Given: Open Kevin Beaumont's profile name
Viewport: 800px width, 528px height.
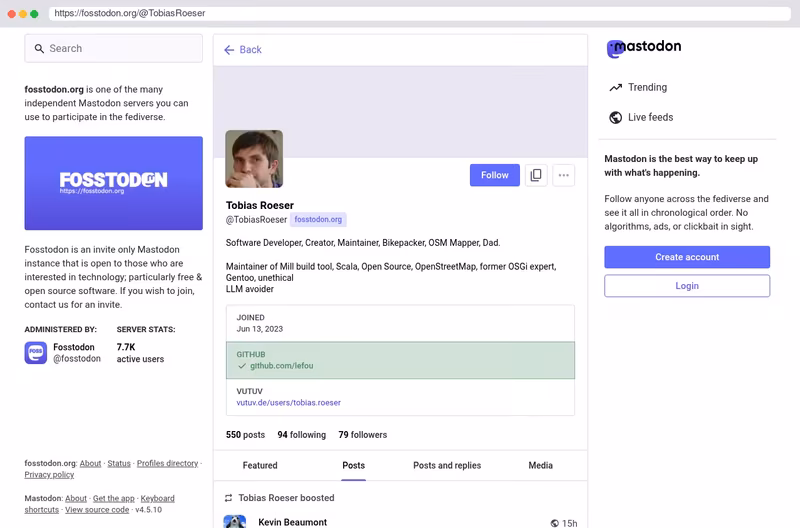Looking at the screenshot, I should coord(292,522).
